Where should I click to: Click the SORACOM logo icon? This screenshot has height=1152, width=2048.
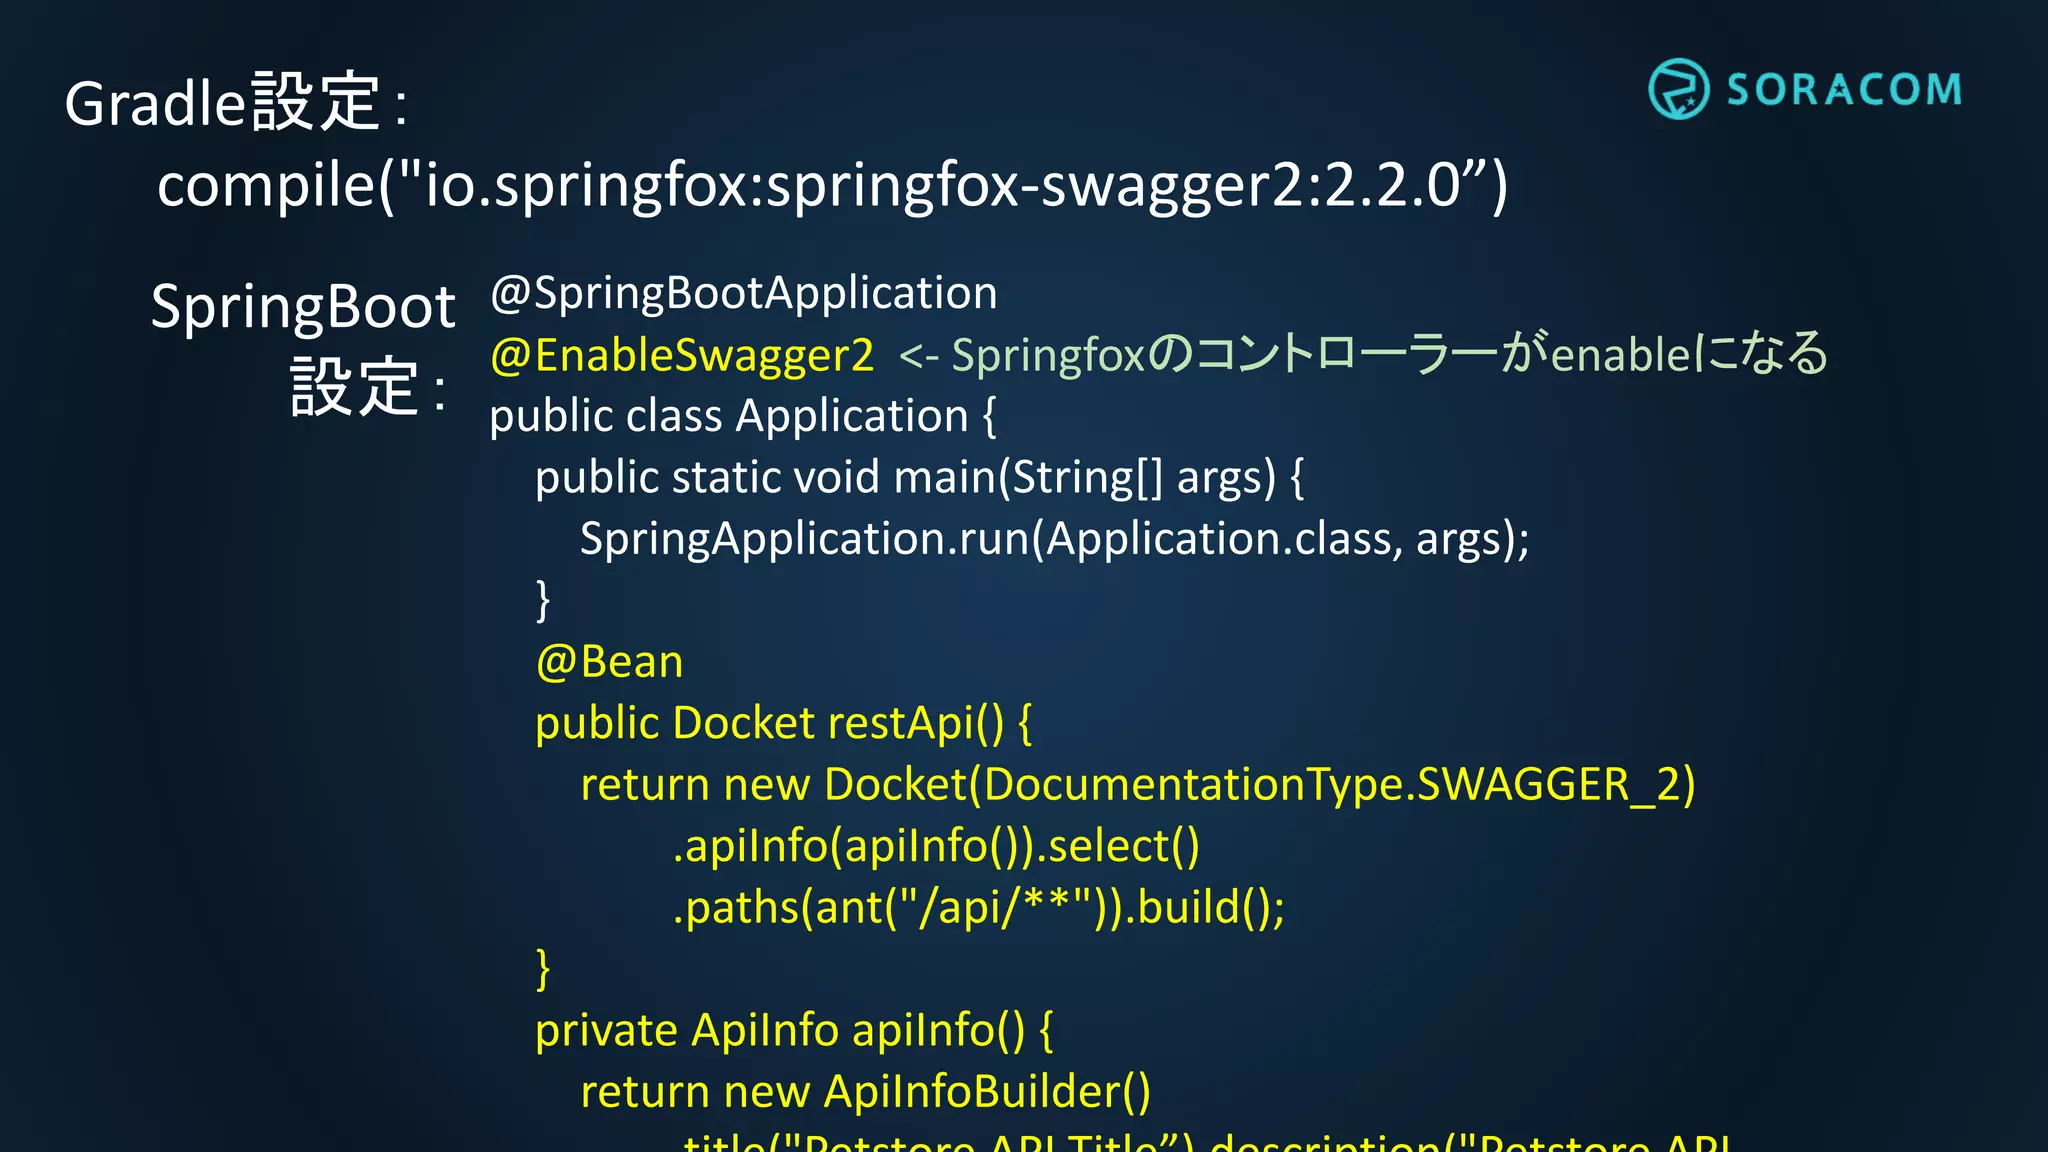[x=1679, y=89]
